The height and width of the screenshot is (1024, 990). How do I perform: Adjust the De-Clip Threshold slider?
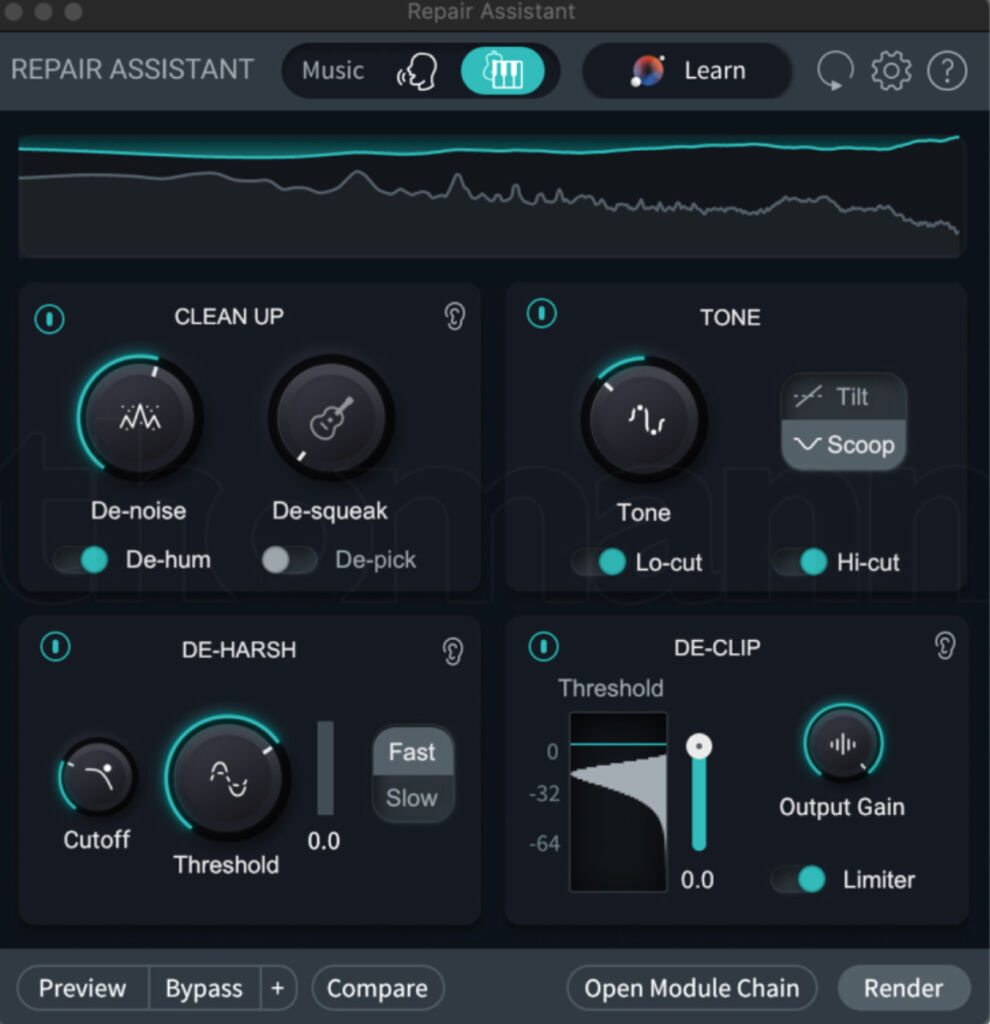[698, 745]
